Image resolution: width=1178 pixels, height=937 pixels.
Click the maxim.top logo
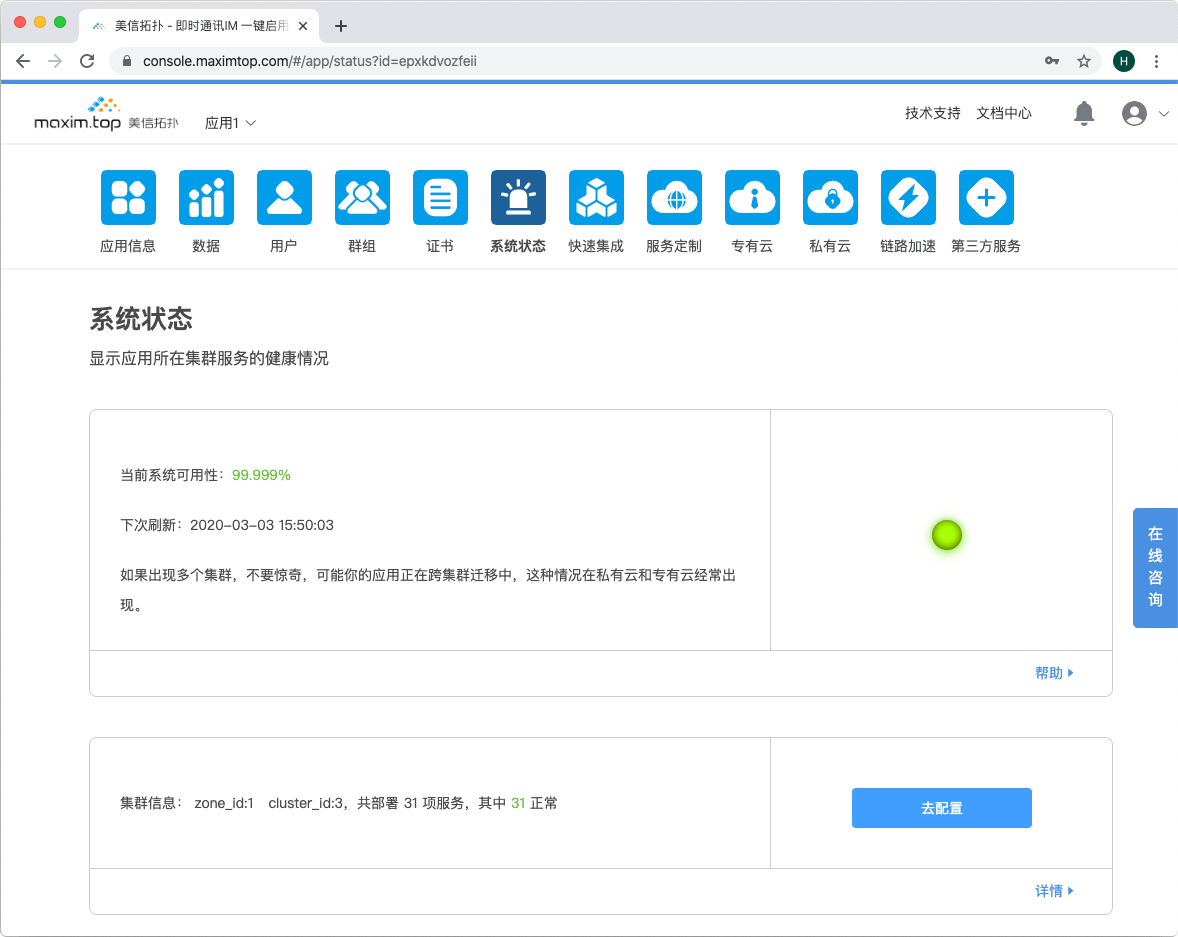click(106, 114)
